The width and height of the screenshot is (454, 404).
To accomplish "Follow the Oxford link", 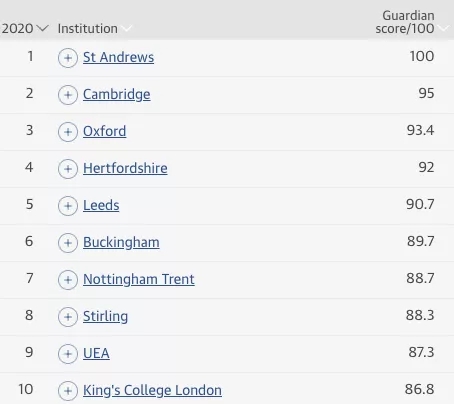I will click(105, 131).
